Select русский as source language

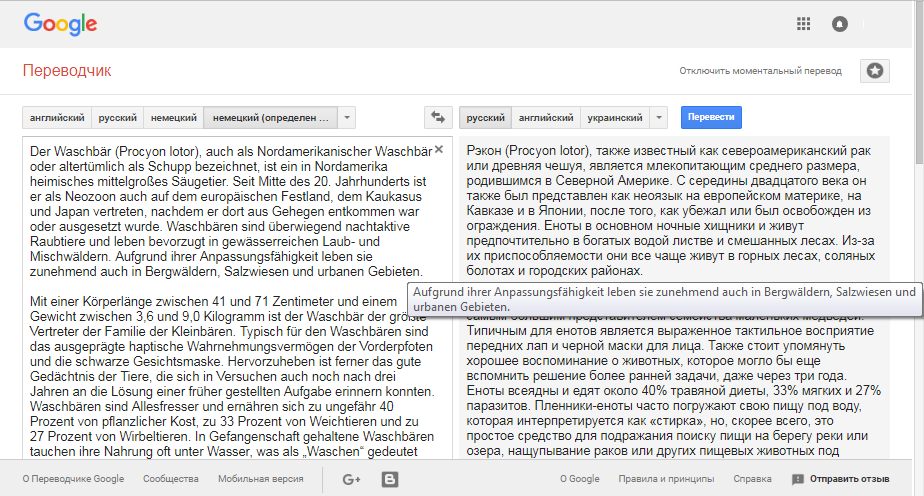118,117
